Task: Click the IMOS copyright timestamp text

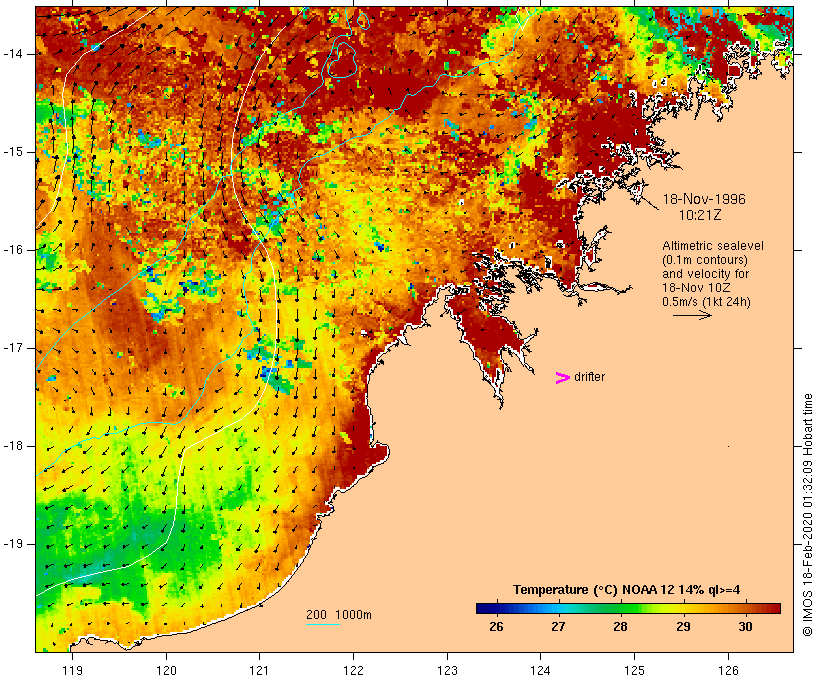Action: click(x=807, y=515)
